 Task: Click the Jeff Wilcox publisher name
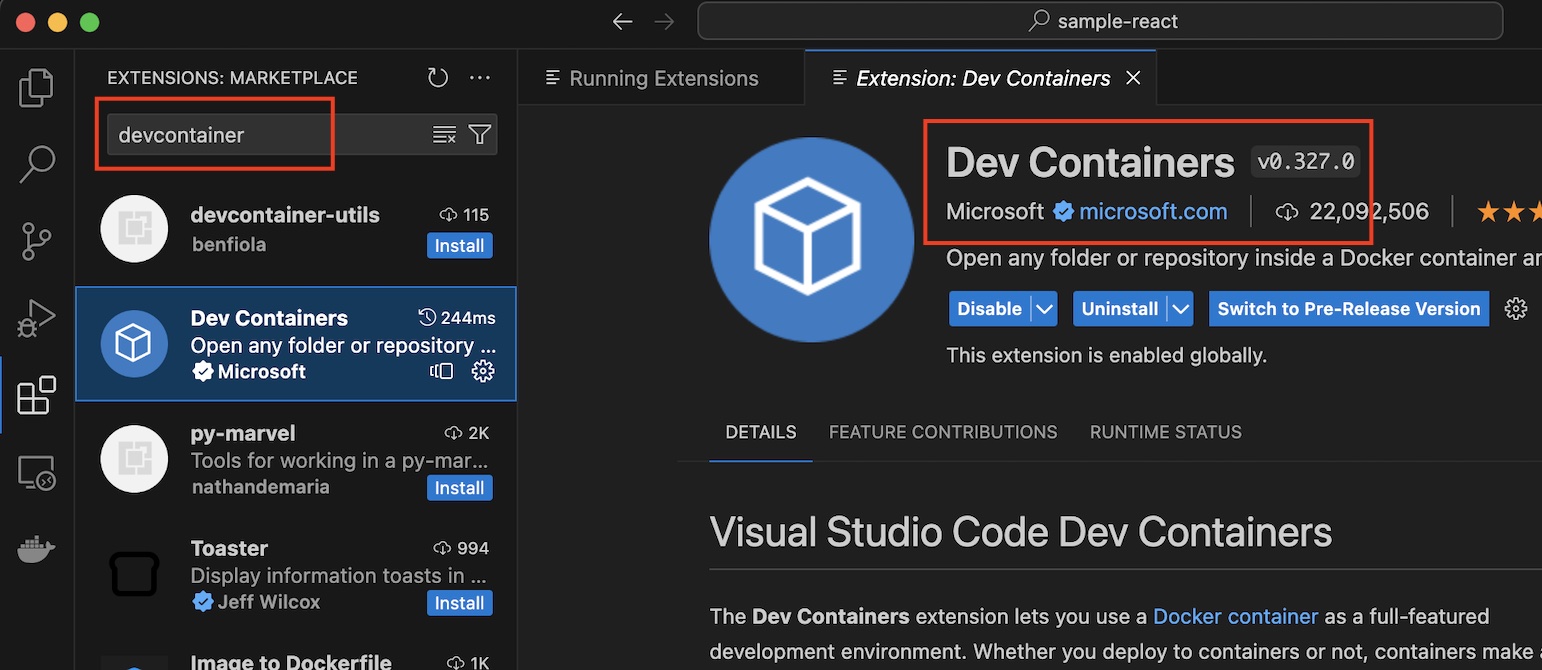[269, 602]
